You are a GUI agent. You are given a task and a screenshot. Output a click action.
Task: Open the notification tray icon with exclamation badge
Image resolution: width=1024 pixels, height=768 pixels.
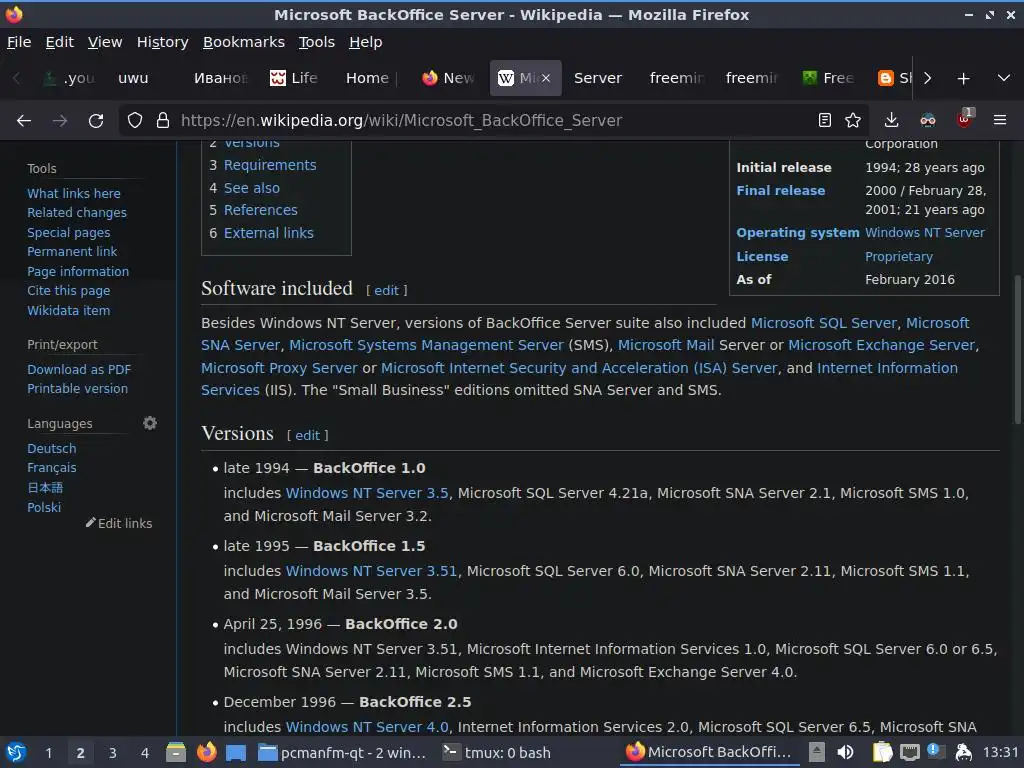coord(936,752)
